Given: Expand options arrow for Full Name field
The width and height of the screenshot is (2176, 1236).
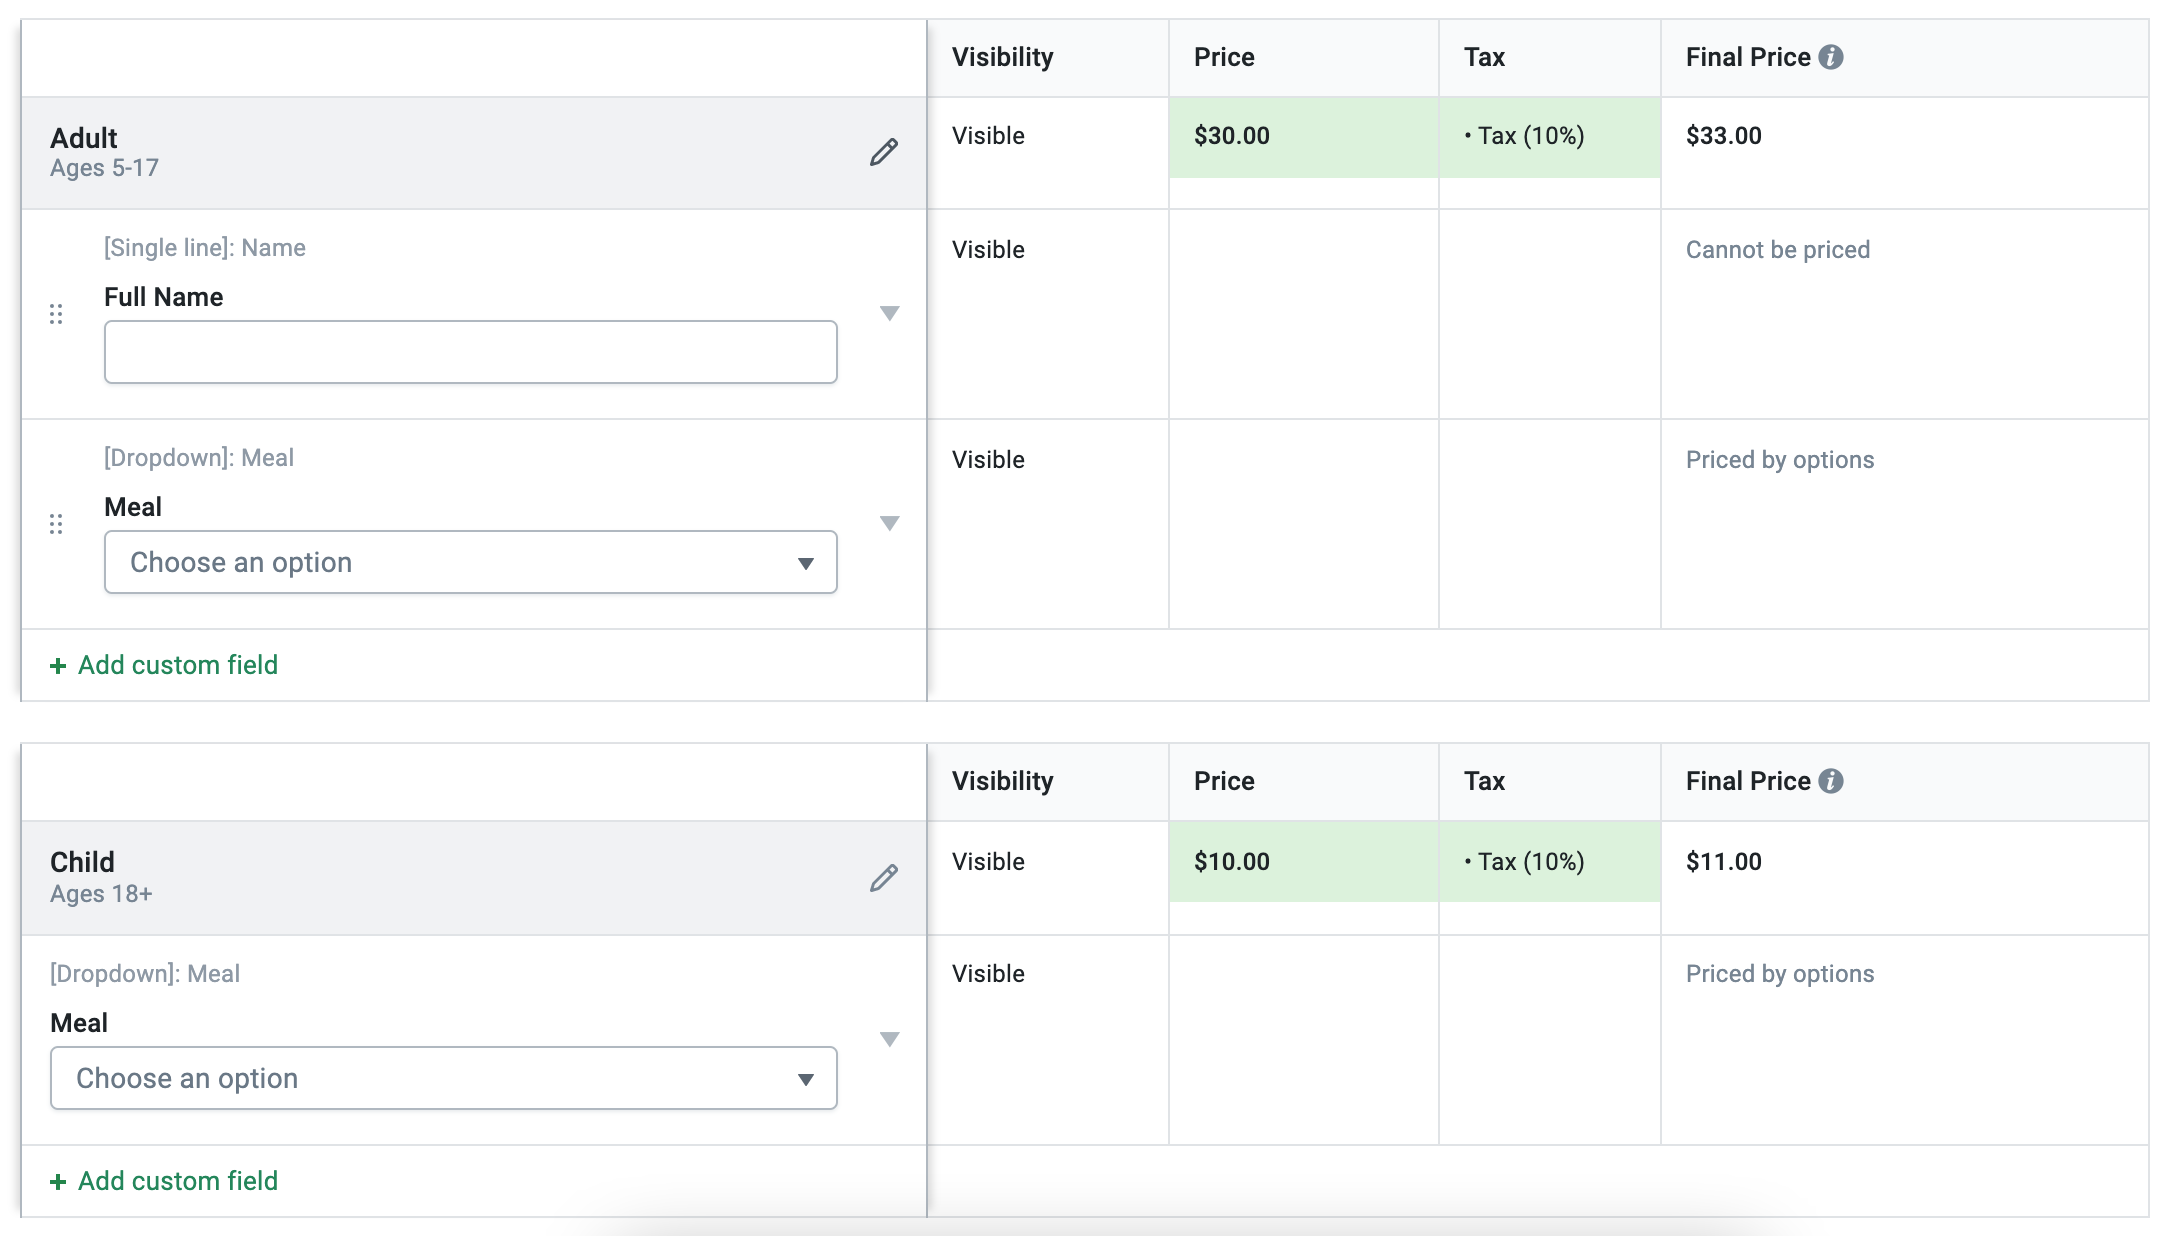Looking at the screenshot, I should 889,313.
